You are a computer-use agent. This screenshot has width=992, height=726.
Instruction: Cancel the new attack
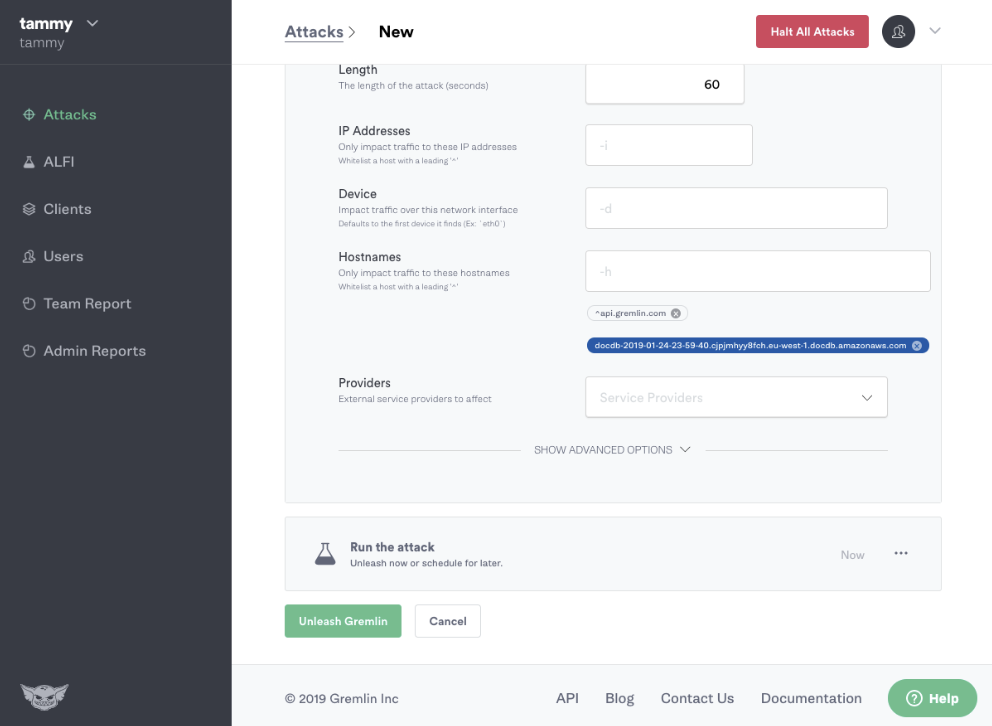(448, 621)
